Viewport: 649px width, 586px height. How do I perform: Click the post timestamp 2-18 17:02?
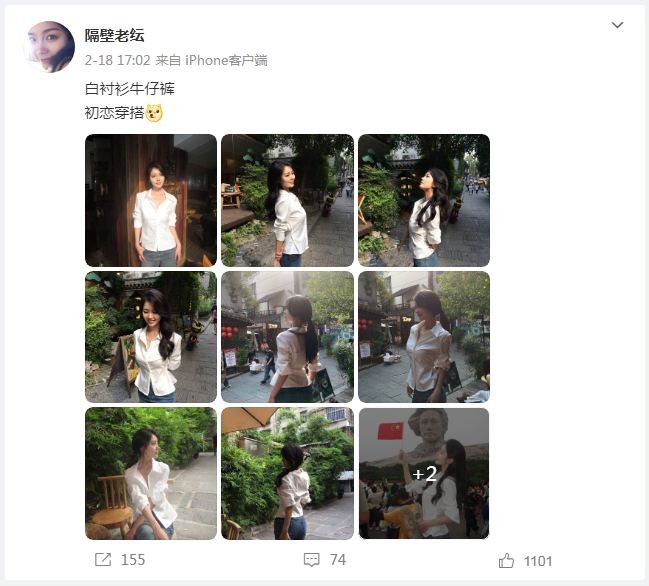click(x=118, y=60)
